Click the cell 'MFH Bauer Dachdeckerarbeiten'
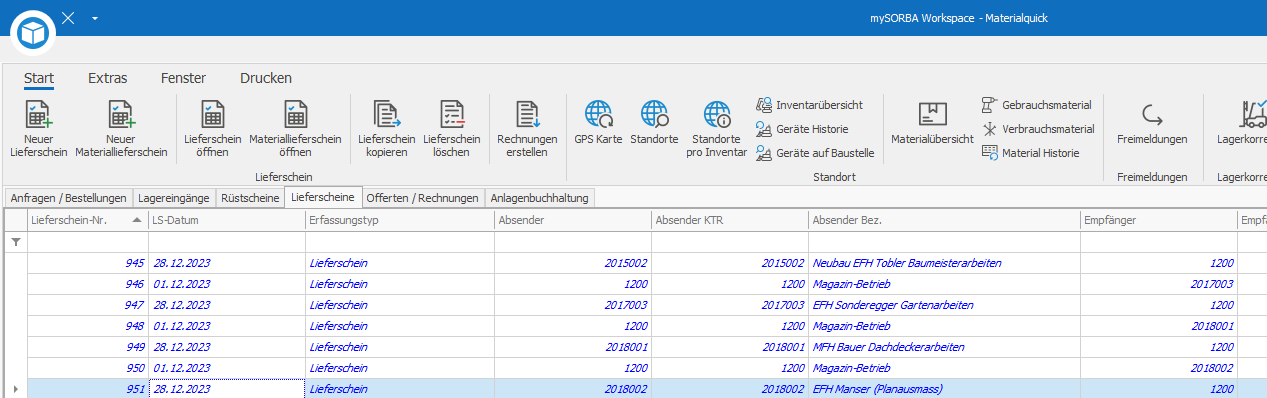 click(x=944, y=347)
